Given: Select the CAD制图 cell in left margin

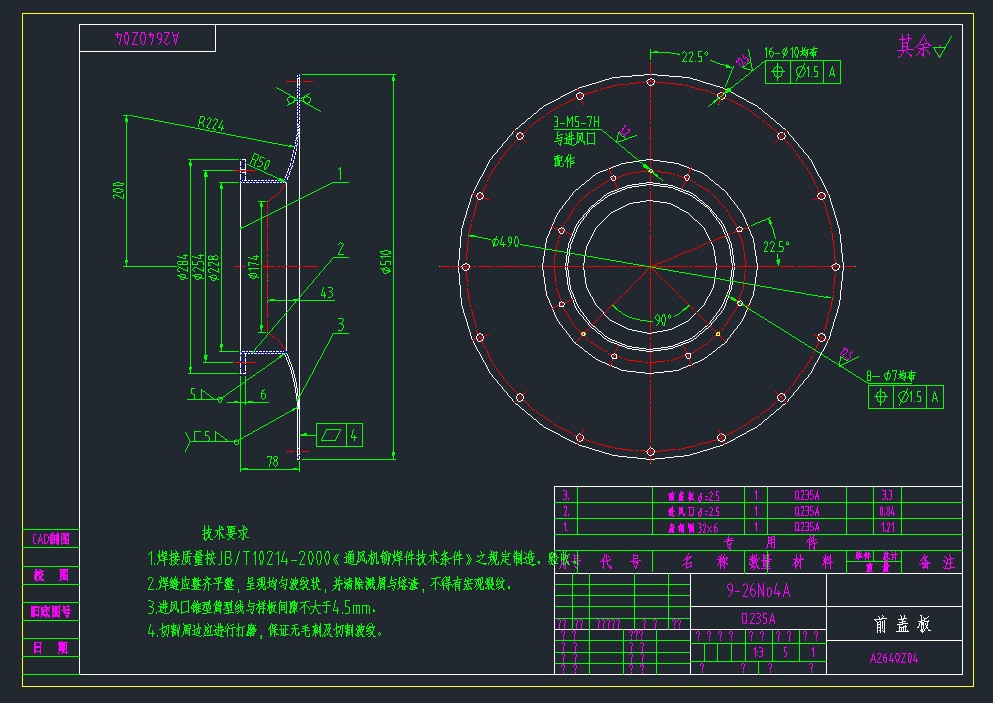Looking at the screenshot, I should point(50,539).
